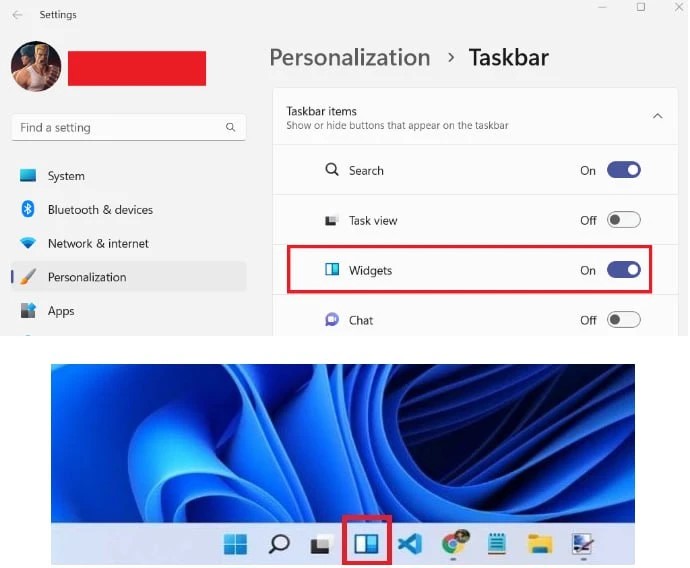Image resolution: width=690 pixels, height=568 pixels.
Task: Click the taskbar Search magnifier icon
Action: [x=279, y=544]
